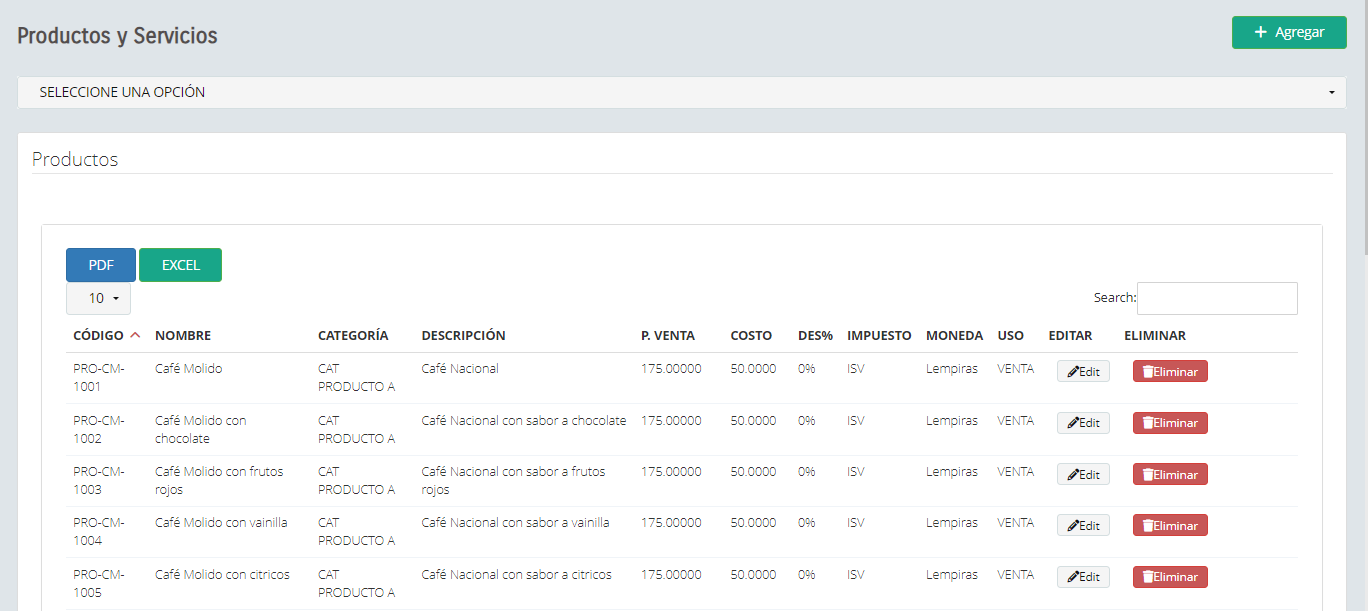Screen dimensions: 1368x611
Task: Delete product PRO-CM-1004 with Eliminar
Action: (x=1170, y=525)
